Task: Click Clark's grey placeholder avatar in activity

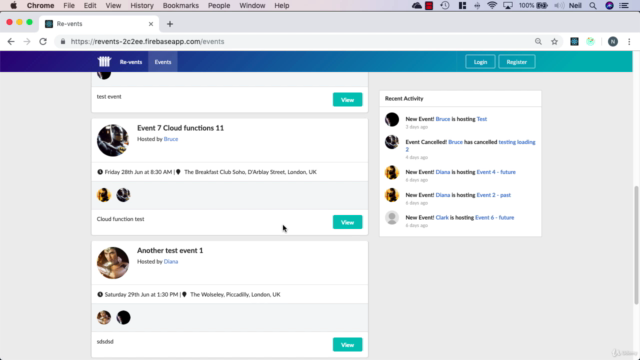Action: tap(392, 218)
